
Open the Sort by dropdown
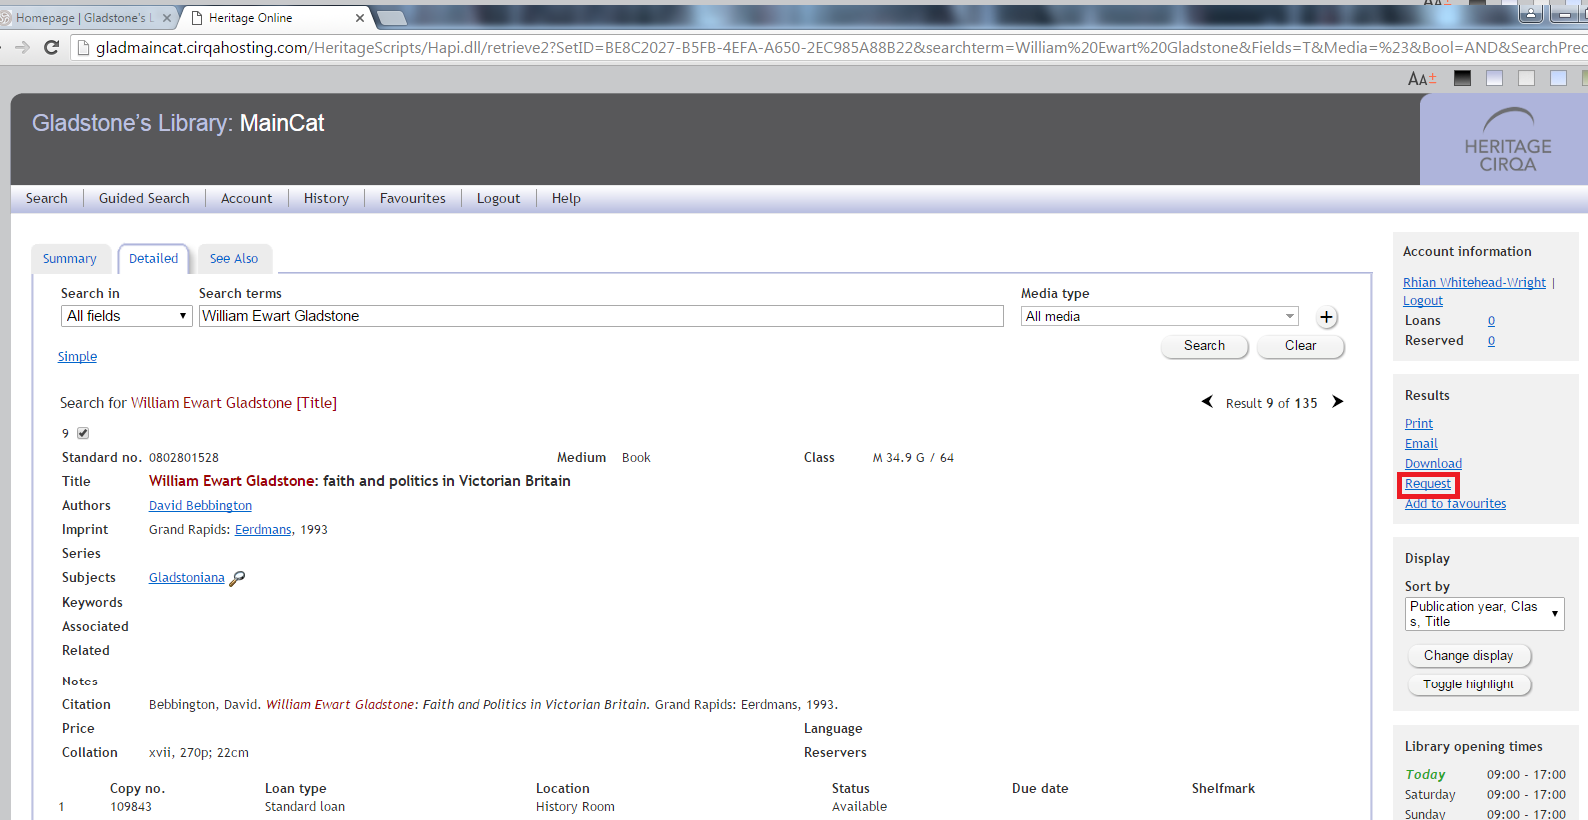1483,614
